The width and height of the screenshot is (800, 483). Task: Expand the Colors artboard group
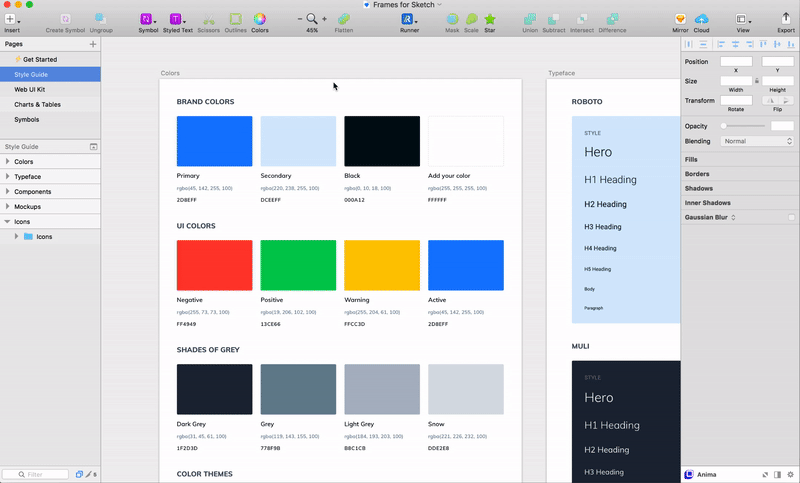tap(8, 162)
